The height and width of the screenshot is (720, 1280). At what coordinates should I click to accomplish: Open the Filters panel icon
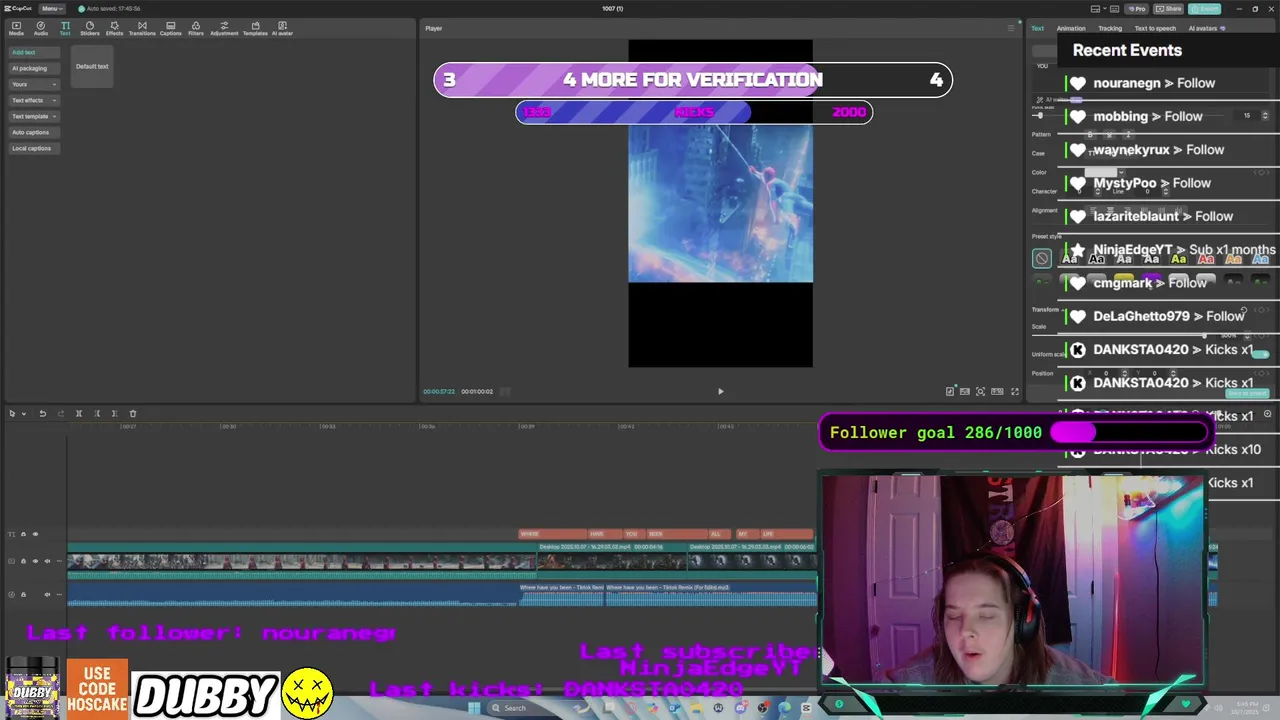tap(196, 28)
